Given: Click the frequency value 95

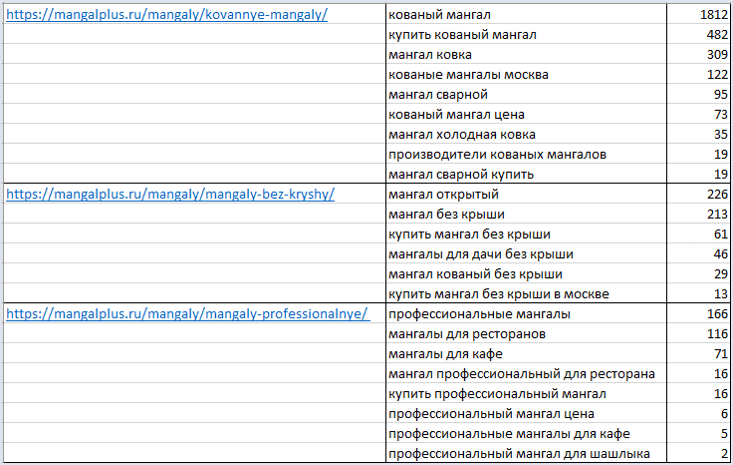Looking at the screenshot, I should pos(721,95).
